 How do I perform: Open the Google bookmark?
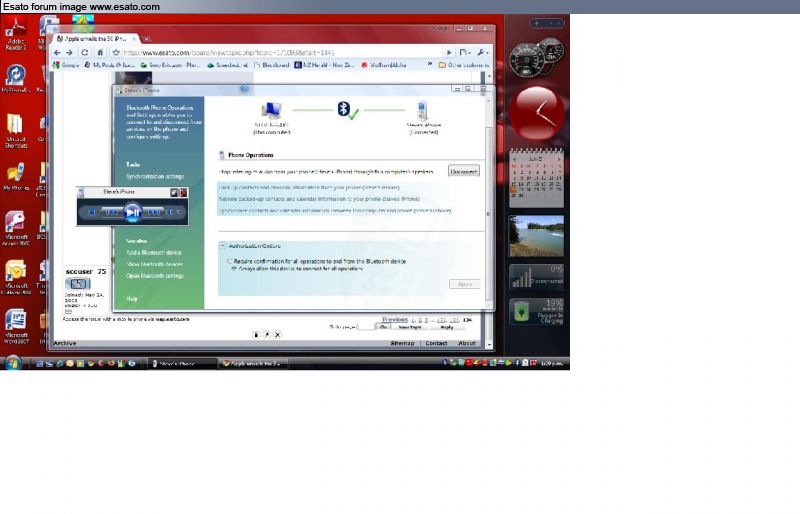coord(66,65)
